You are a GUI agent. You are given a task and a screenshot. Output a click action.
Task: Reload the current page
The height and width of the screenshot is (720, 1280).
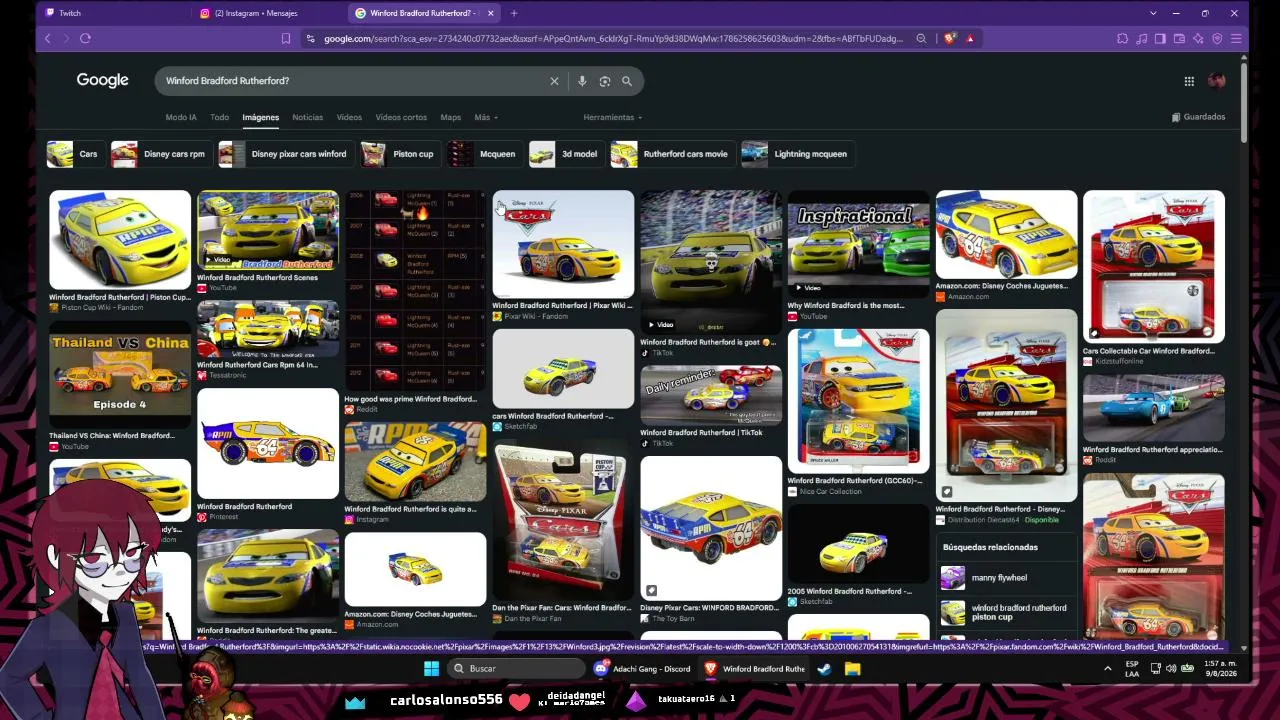[x=85, y=38]
